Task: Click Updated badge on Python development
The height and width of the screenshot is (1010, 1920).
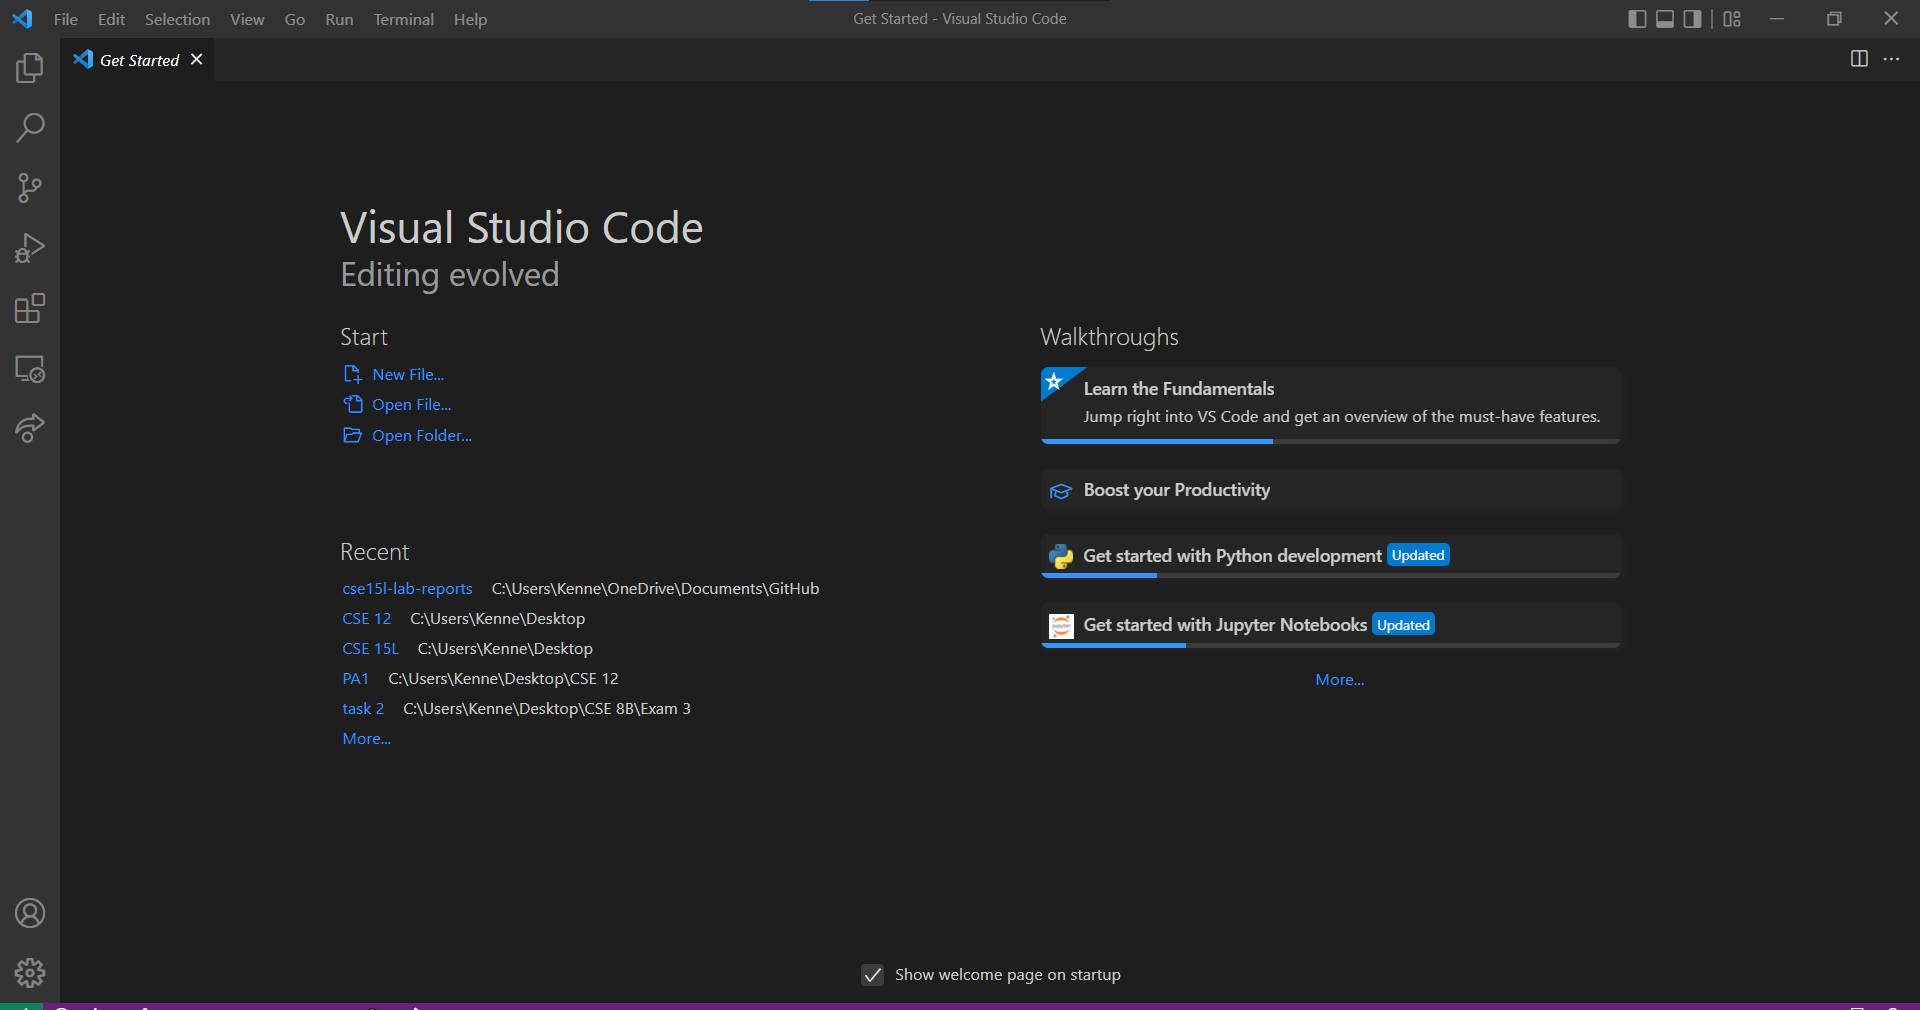Action: point(1418,555)
